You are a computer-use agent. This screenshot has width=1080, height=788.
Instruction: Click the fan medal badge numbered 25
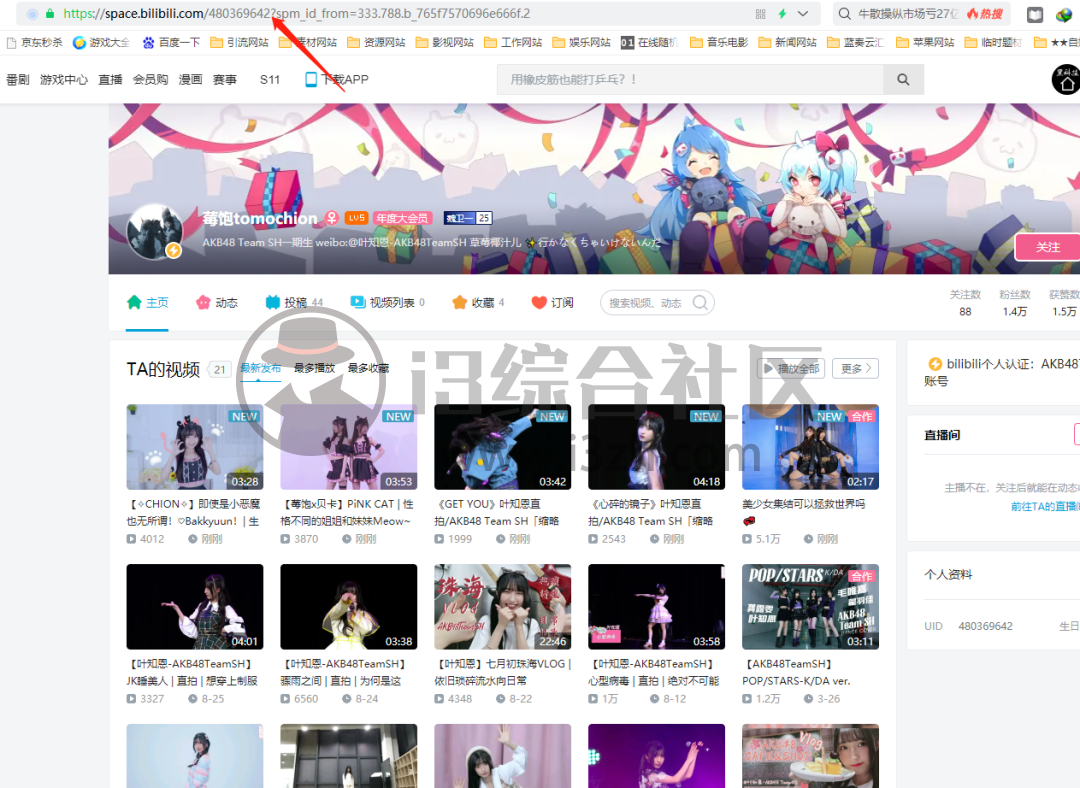point(468,218)
